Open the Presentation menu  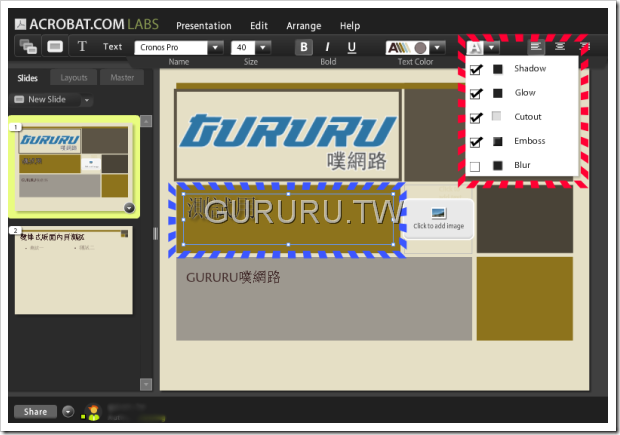[x=204, y=26]
